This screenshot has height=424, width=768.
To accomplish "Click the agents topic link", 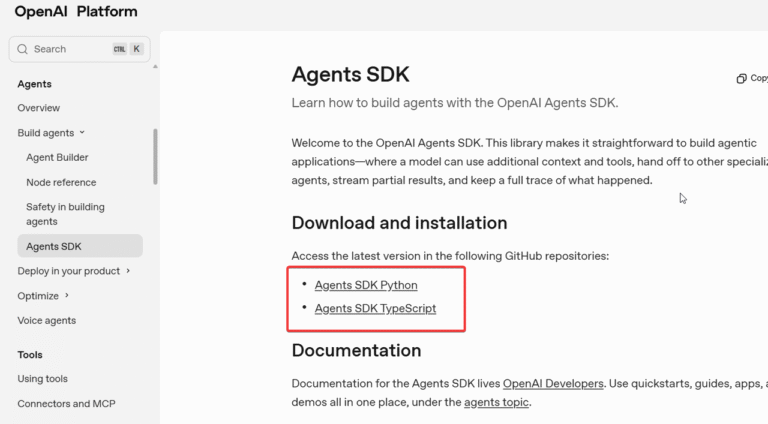I will (496, 402).
